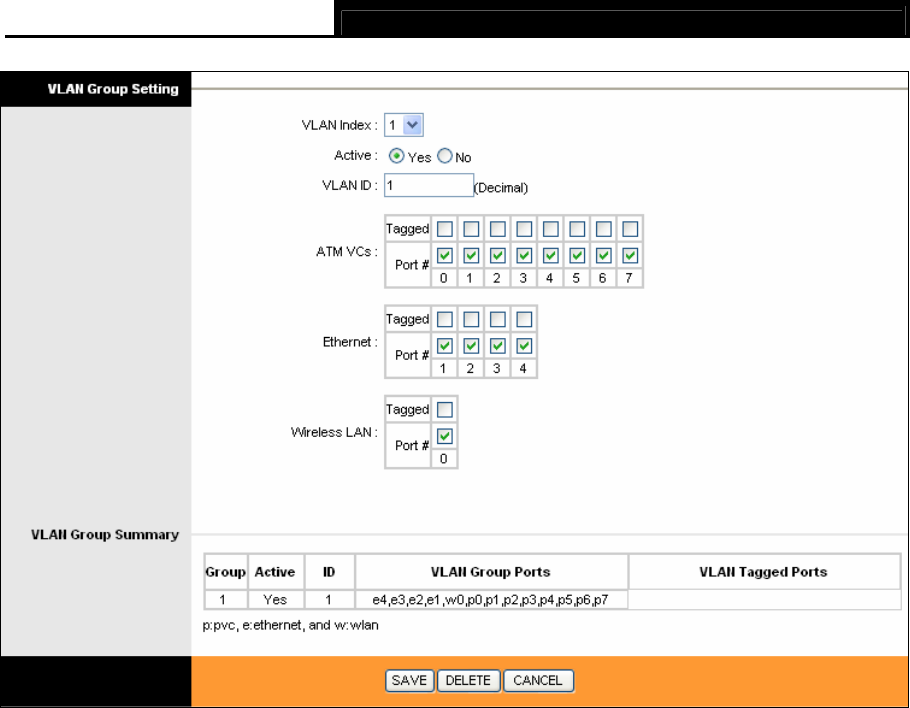This screenshot has width=910, height=708.
Task: Click the 'VLAN Tagged Ports' column header
Action: pyautogui.click(x=764, y=572)
